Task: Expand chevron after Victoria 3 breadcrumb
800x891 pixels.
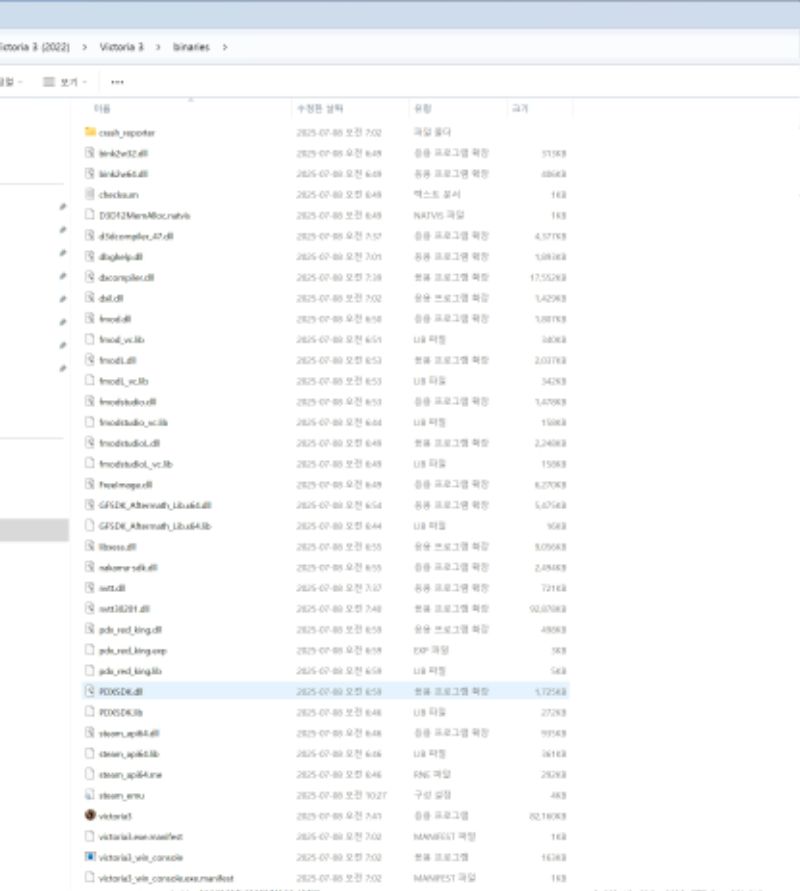Action: coord(159,47)
